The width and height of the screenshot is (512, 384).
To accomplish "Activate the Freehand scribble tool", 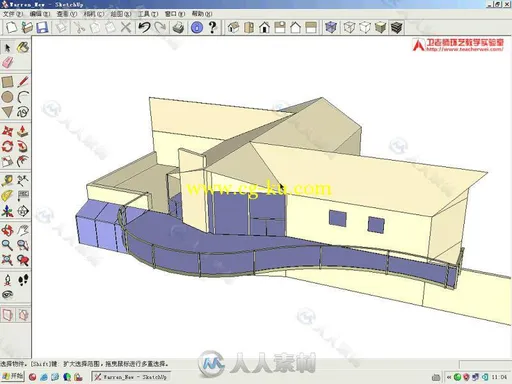I will 23,112.
